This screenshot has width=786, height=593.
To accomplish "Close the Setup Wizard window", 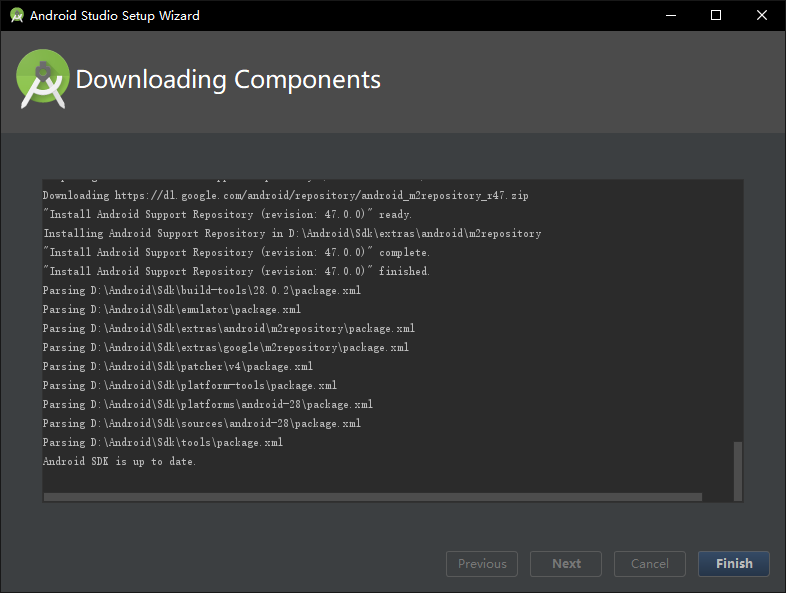I will pyautogui.click(x=761, y=16).
